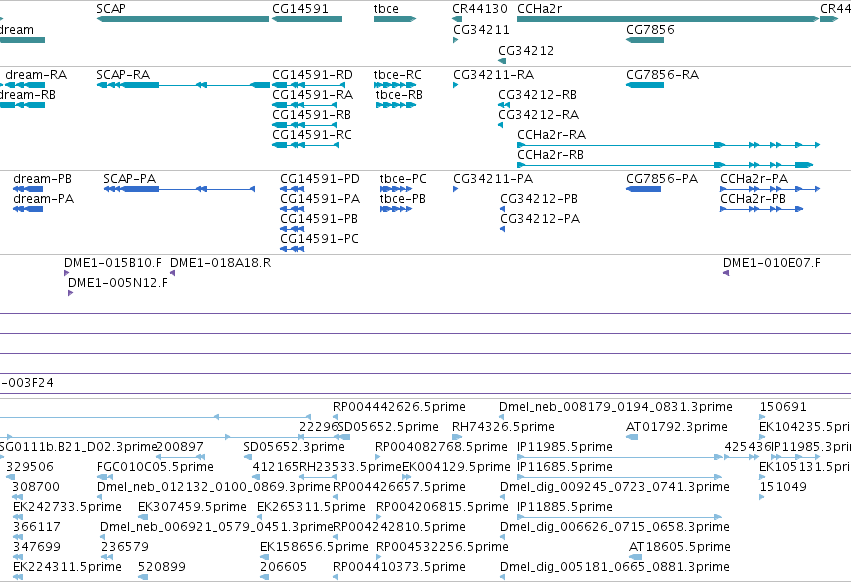Select the CG7856-RA transcript
The image size is (851, 582).
click(645, 85)
